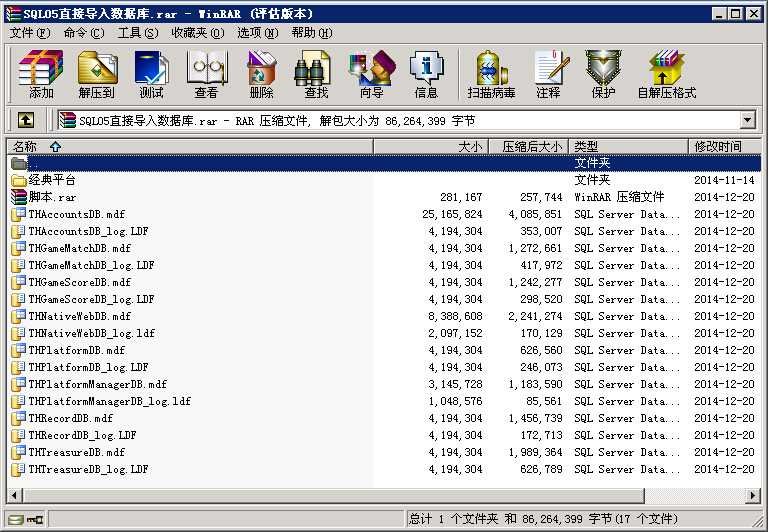768x532 pixels.
Task: Select the 脚本.rar archive icon
Action: pos(19,197)
